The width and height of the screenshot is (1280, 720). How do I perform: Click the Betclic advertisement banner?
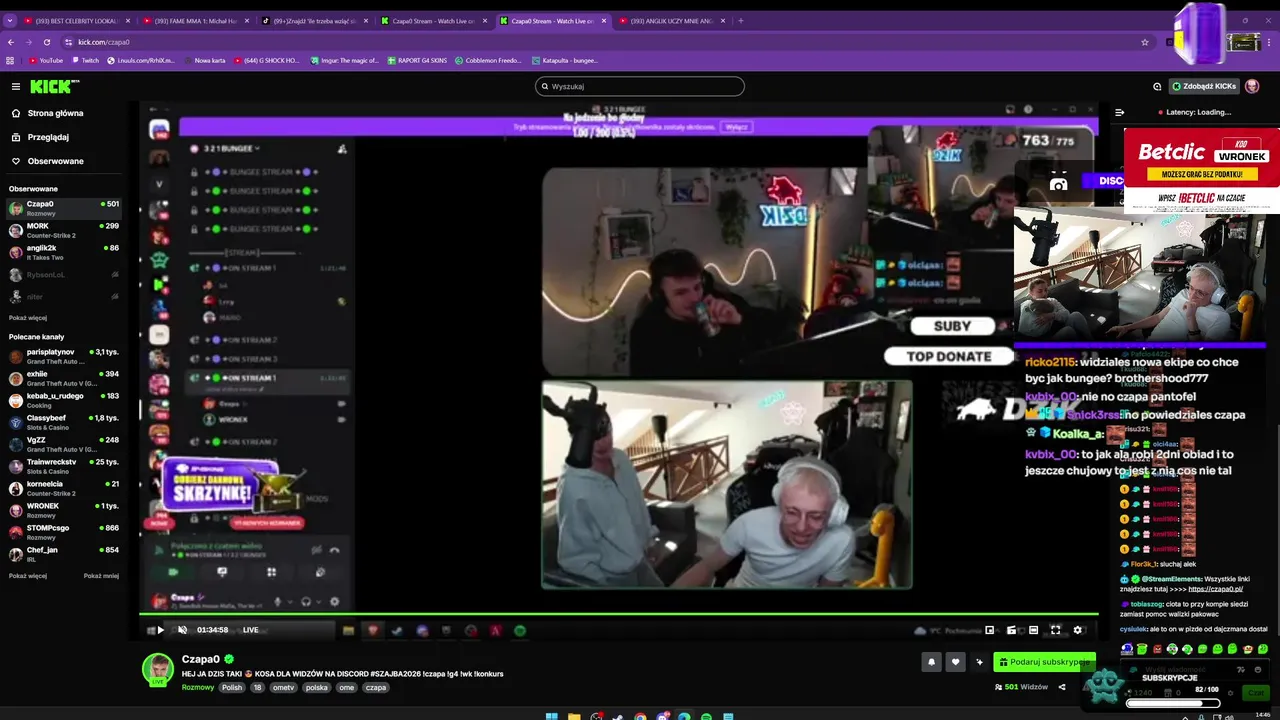point(1201,170)
